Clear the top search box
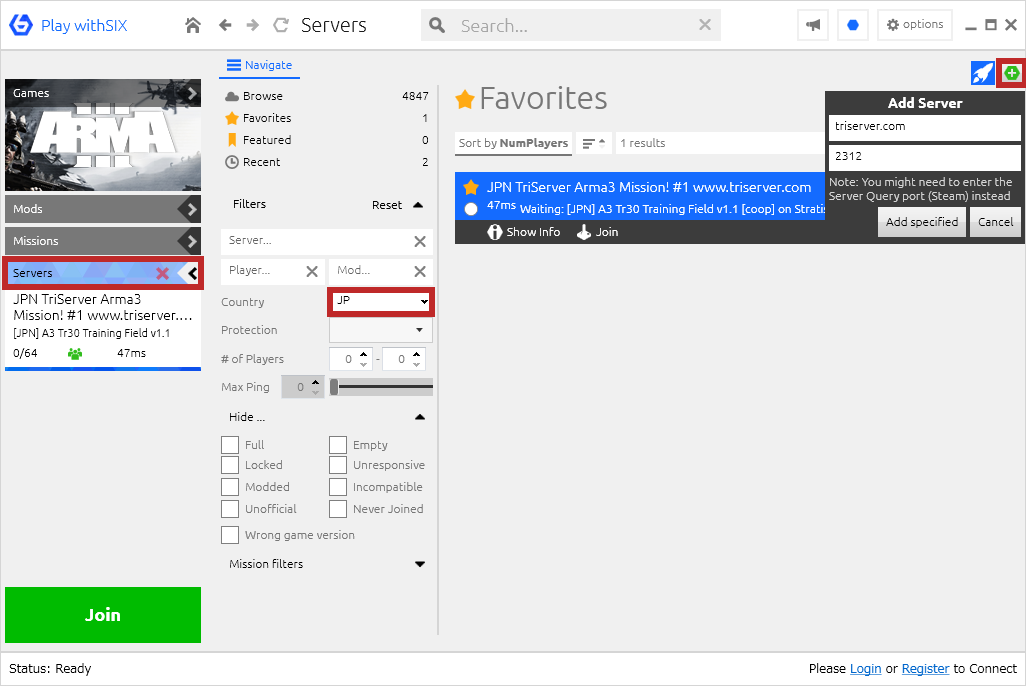Image resolution: width=1026 pixels, height=686 pixels. [705, 25]
